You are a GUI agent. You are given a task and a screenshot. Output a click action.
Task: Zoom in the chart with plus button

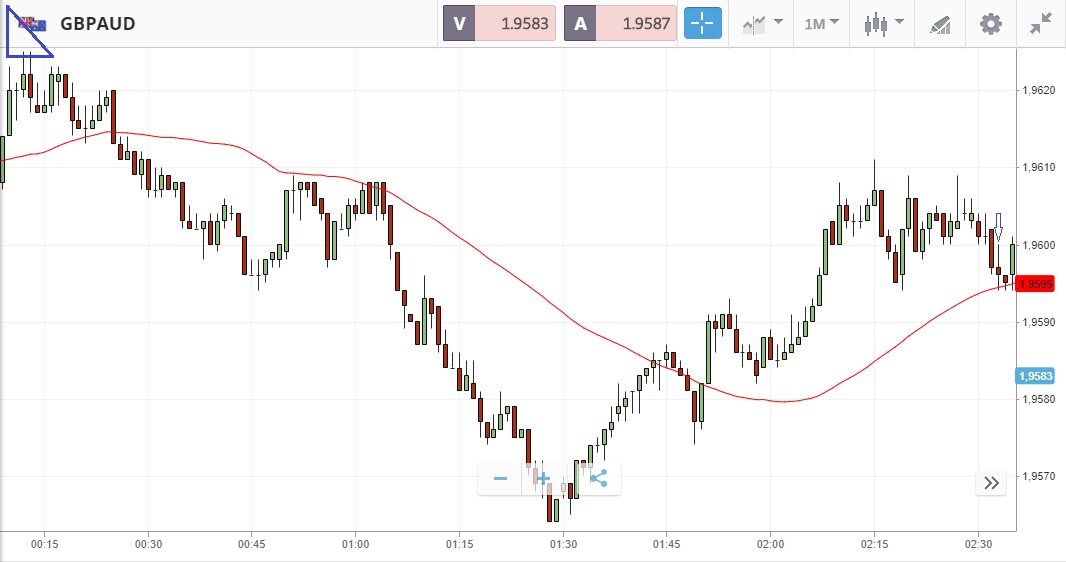pos(545,479)
